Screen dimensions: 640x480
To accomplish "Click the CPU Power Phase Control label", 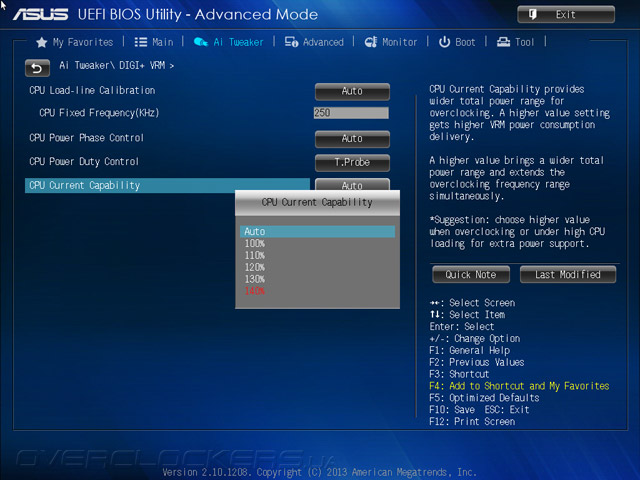I will pos(86,138).
